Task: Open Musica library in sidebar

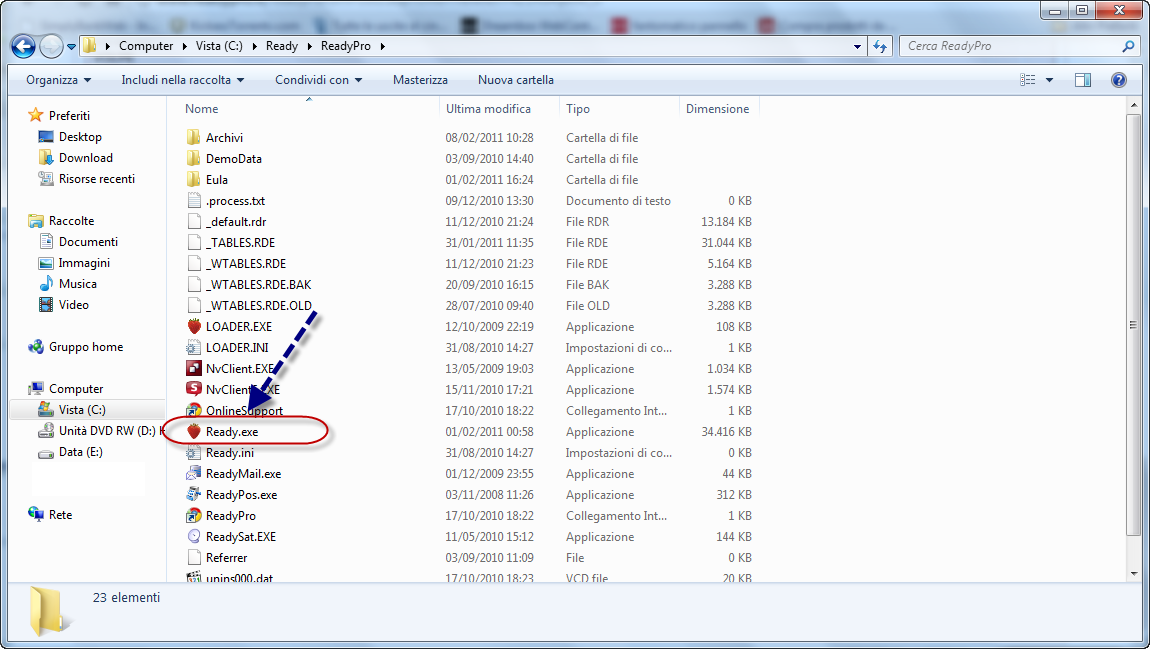Action: click(x=78, y=284)
